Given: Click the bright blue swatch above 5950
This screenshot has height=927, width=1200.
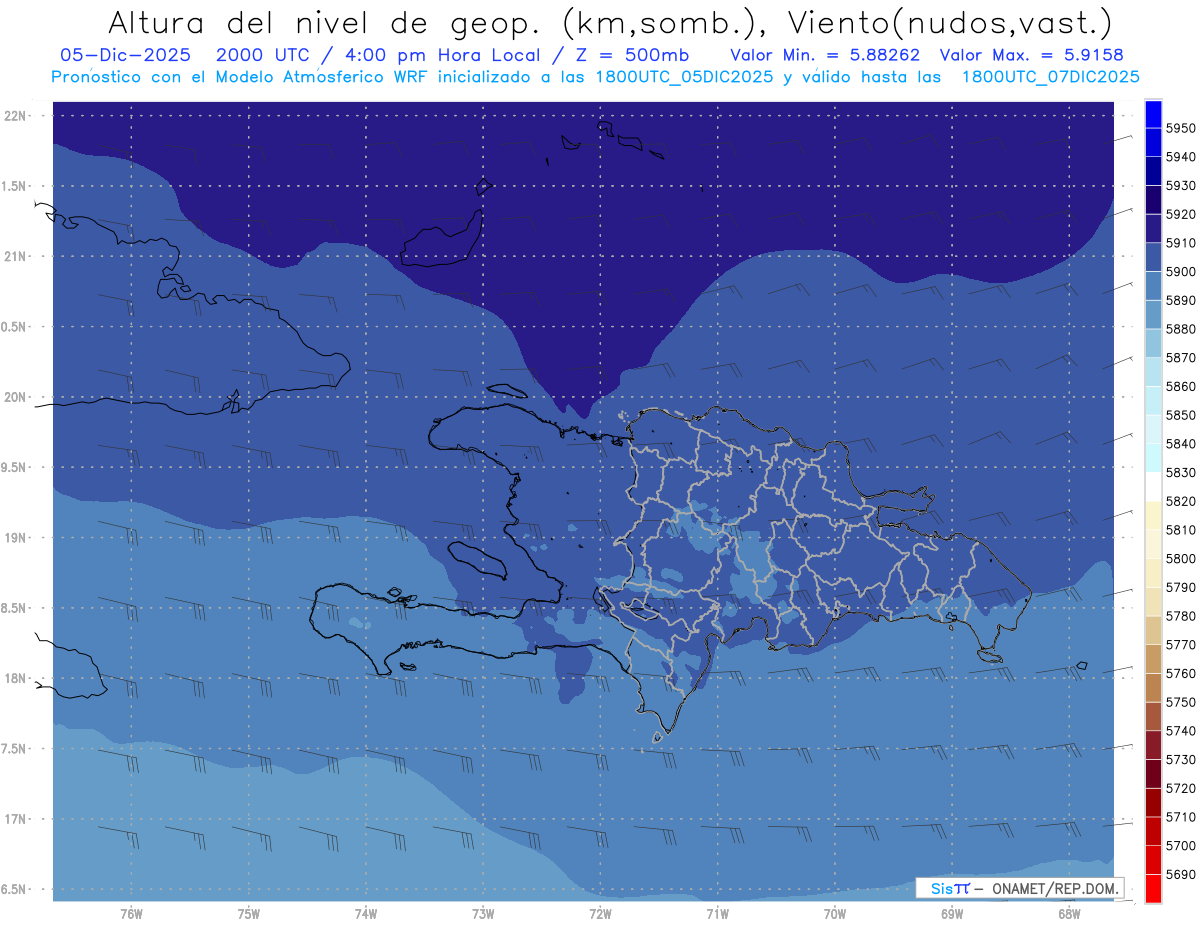Looking at the screenshot, I should (x=1153, y=114).
